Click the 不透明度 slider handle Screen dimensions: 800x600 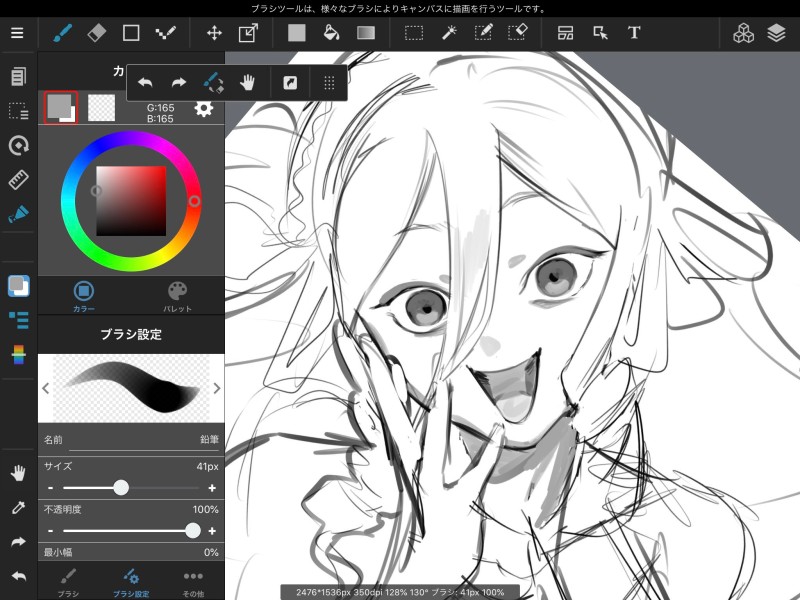click(x=193, y=531)
